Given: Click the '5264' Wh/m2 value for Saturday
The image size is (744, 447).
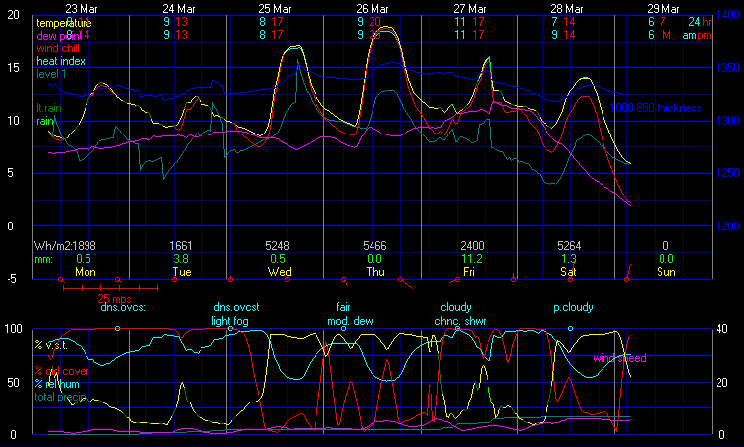Looking at the screenshot, I should (569, 246).
